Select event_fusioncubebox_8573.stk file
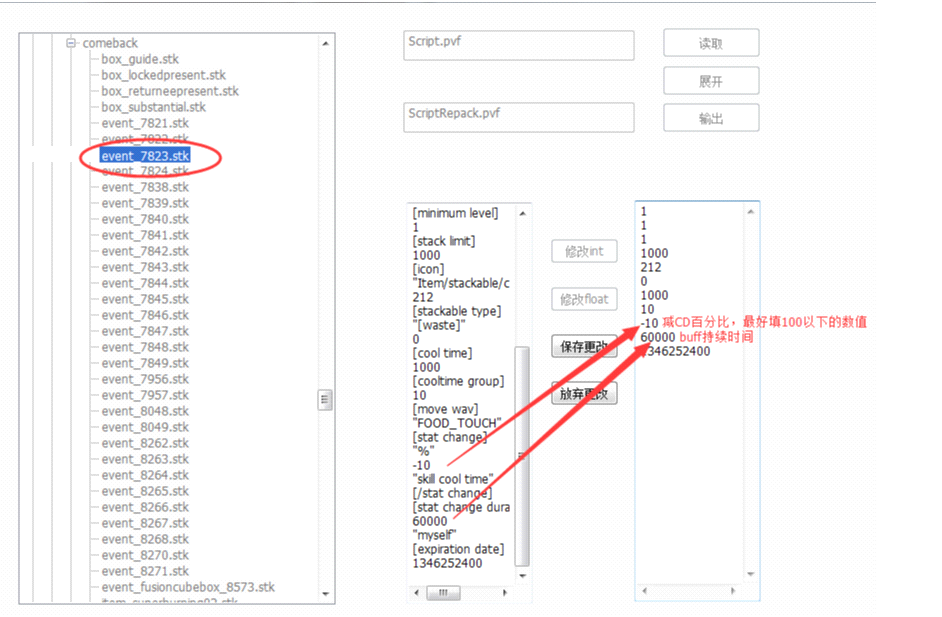The width and height of the screenshot is (942, 617). (187, 587)
